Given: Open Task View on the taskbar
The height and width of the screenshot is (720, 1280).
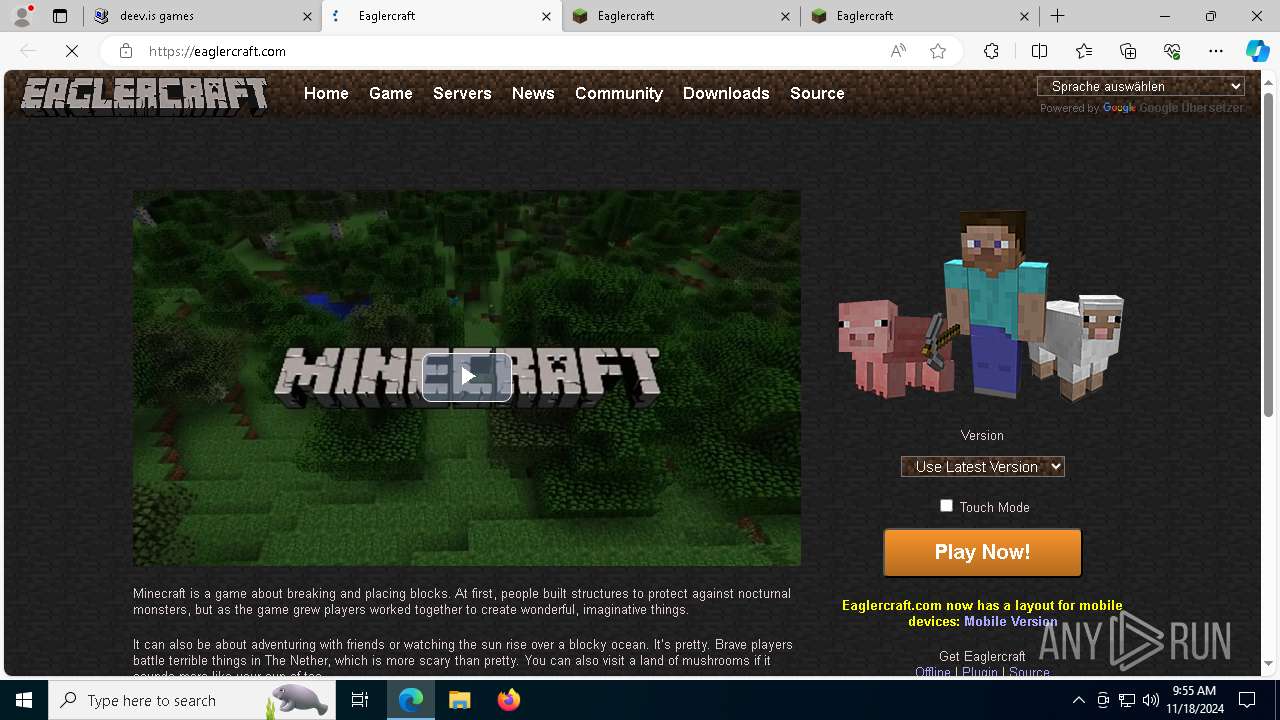Looking at the screenshot, I should [x=360, y=700].
